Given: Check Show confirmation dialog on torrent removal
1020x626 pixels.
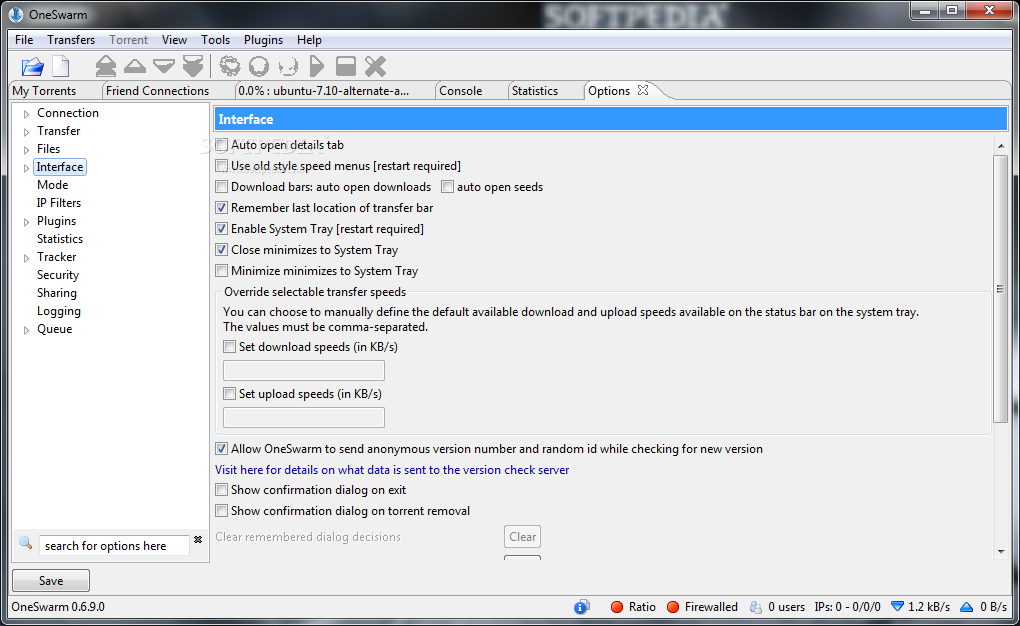Looking at the screenshot, I should tap(222, 510).
